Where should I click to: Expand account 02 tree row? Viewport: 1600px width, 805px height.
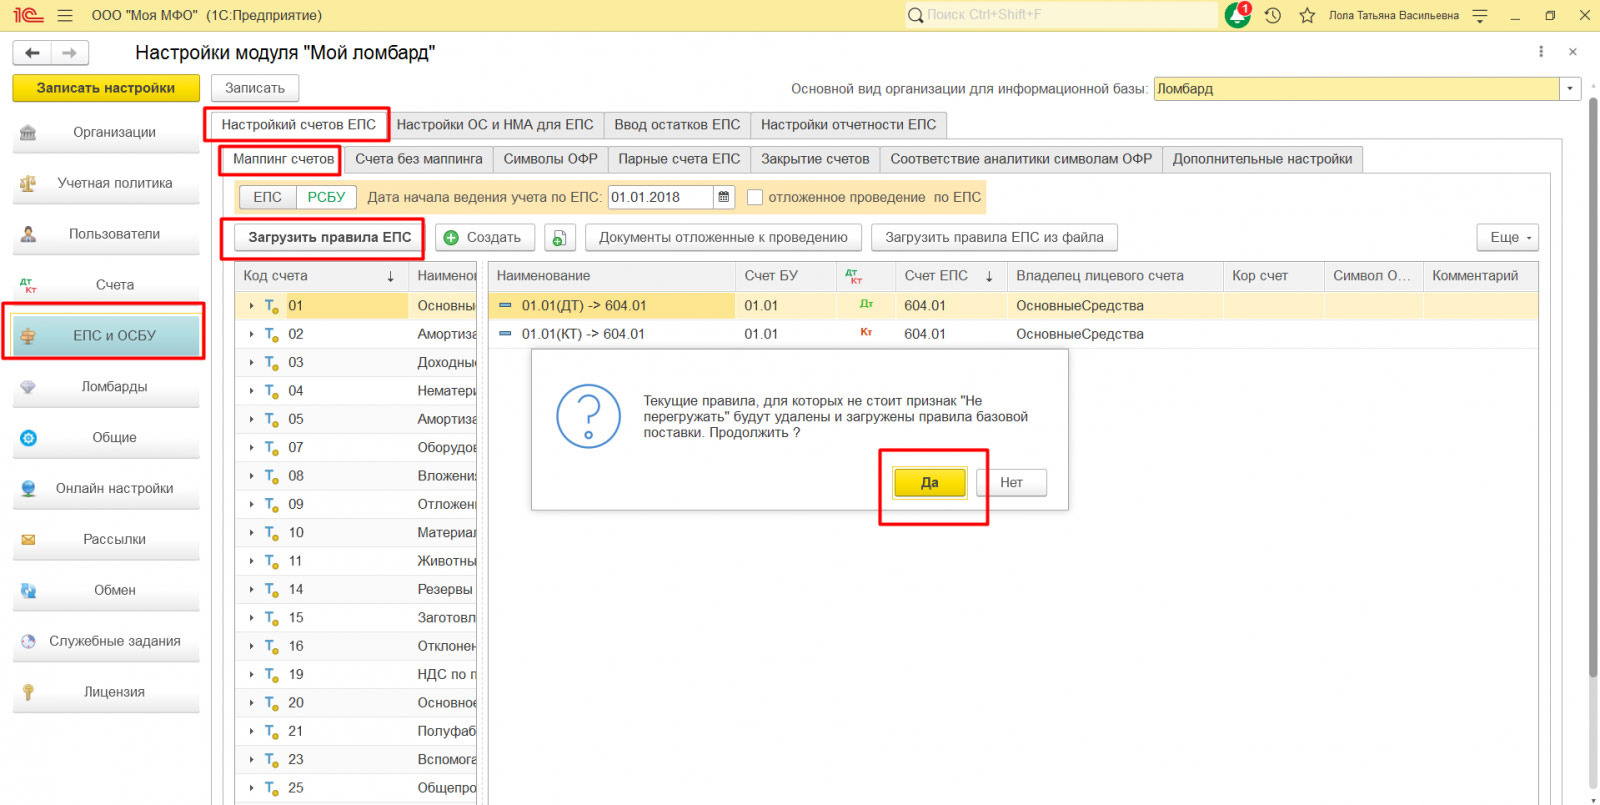click(x=251, y=334)
